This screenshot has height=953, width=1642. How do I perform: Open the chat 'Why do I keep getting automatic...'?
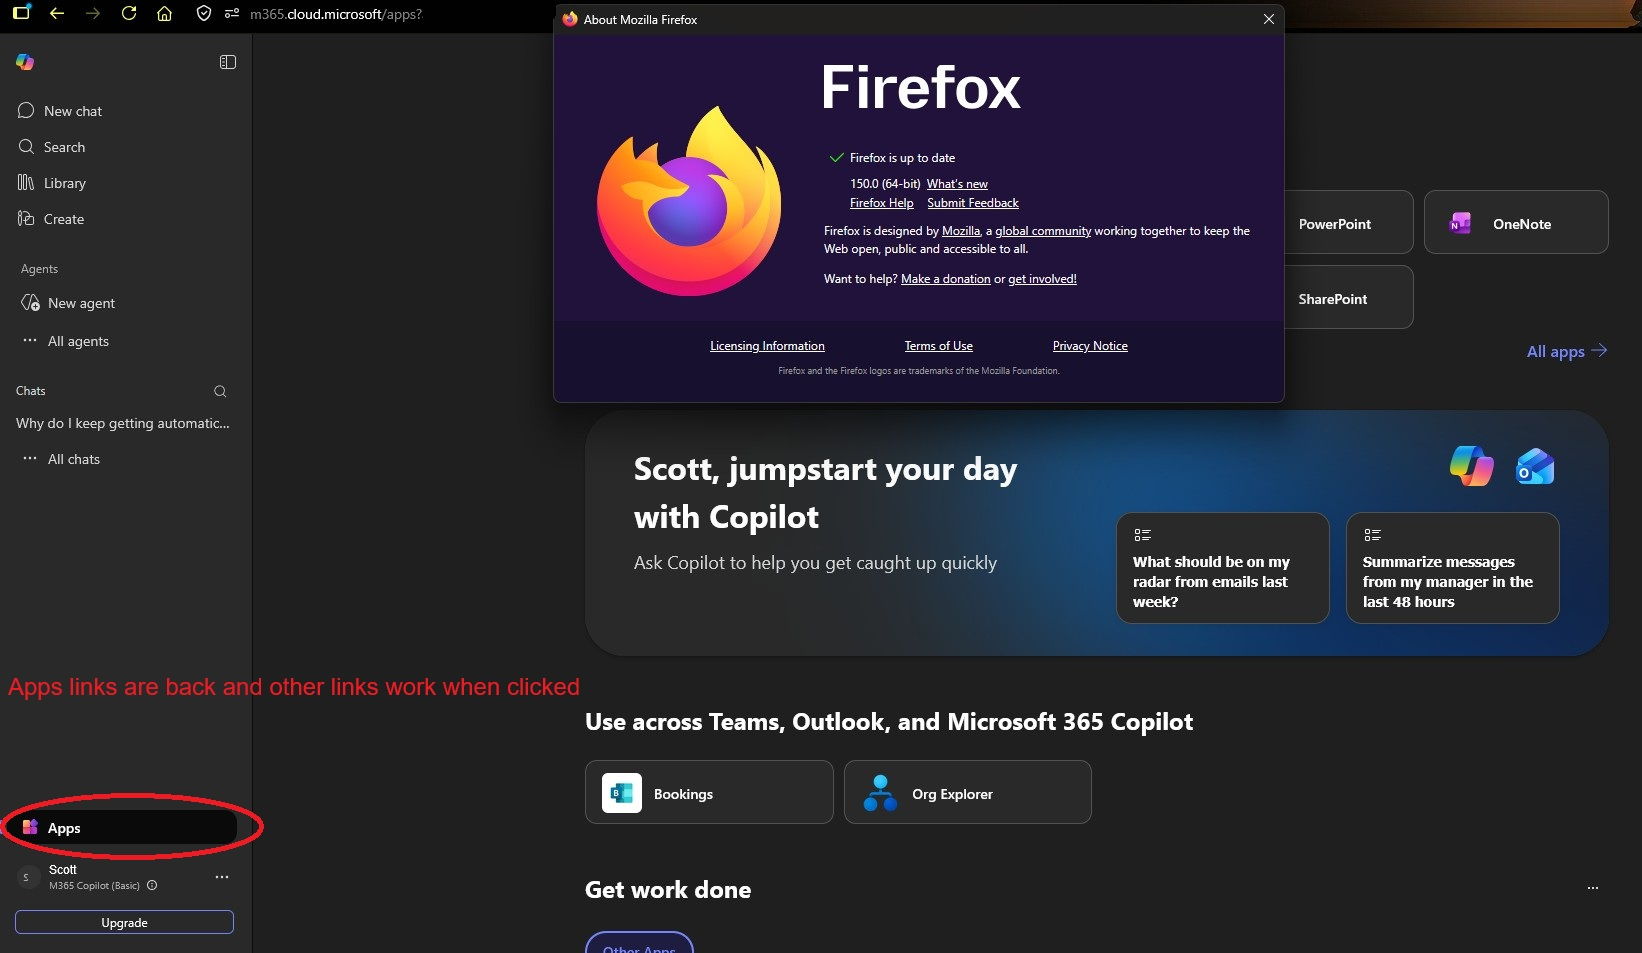(x=123, y=423)
